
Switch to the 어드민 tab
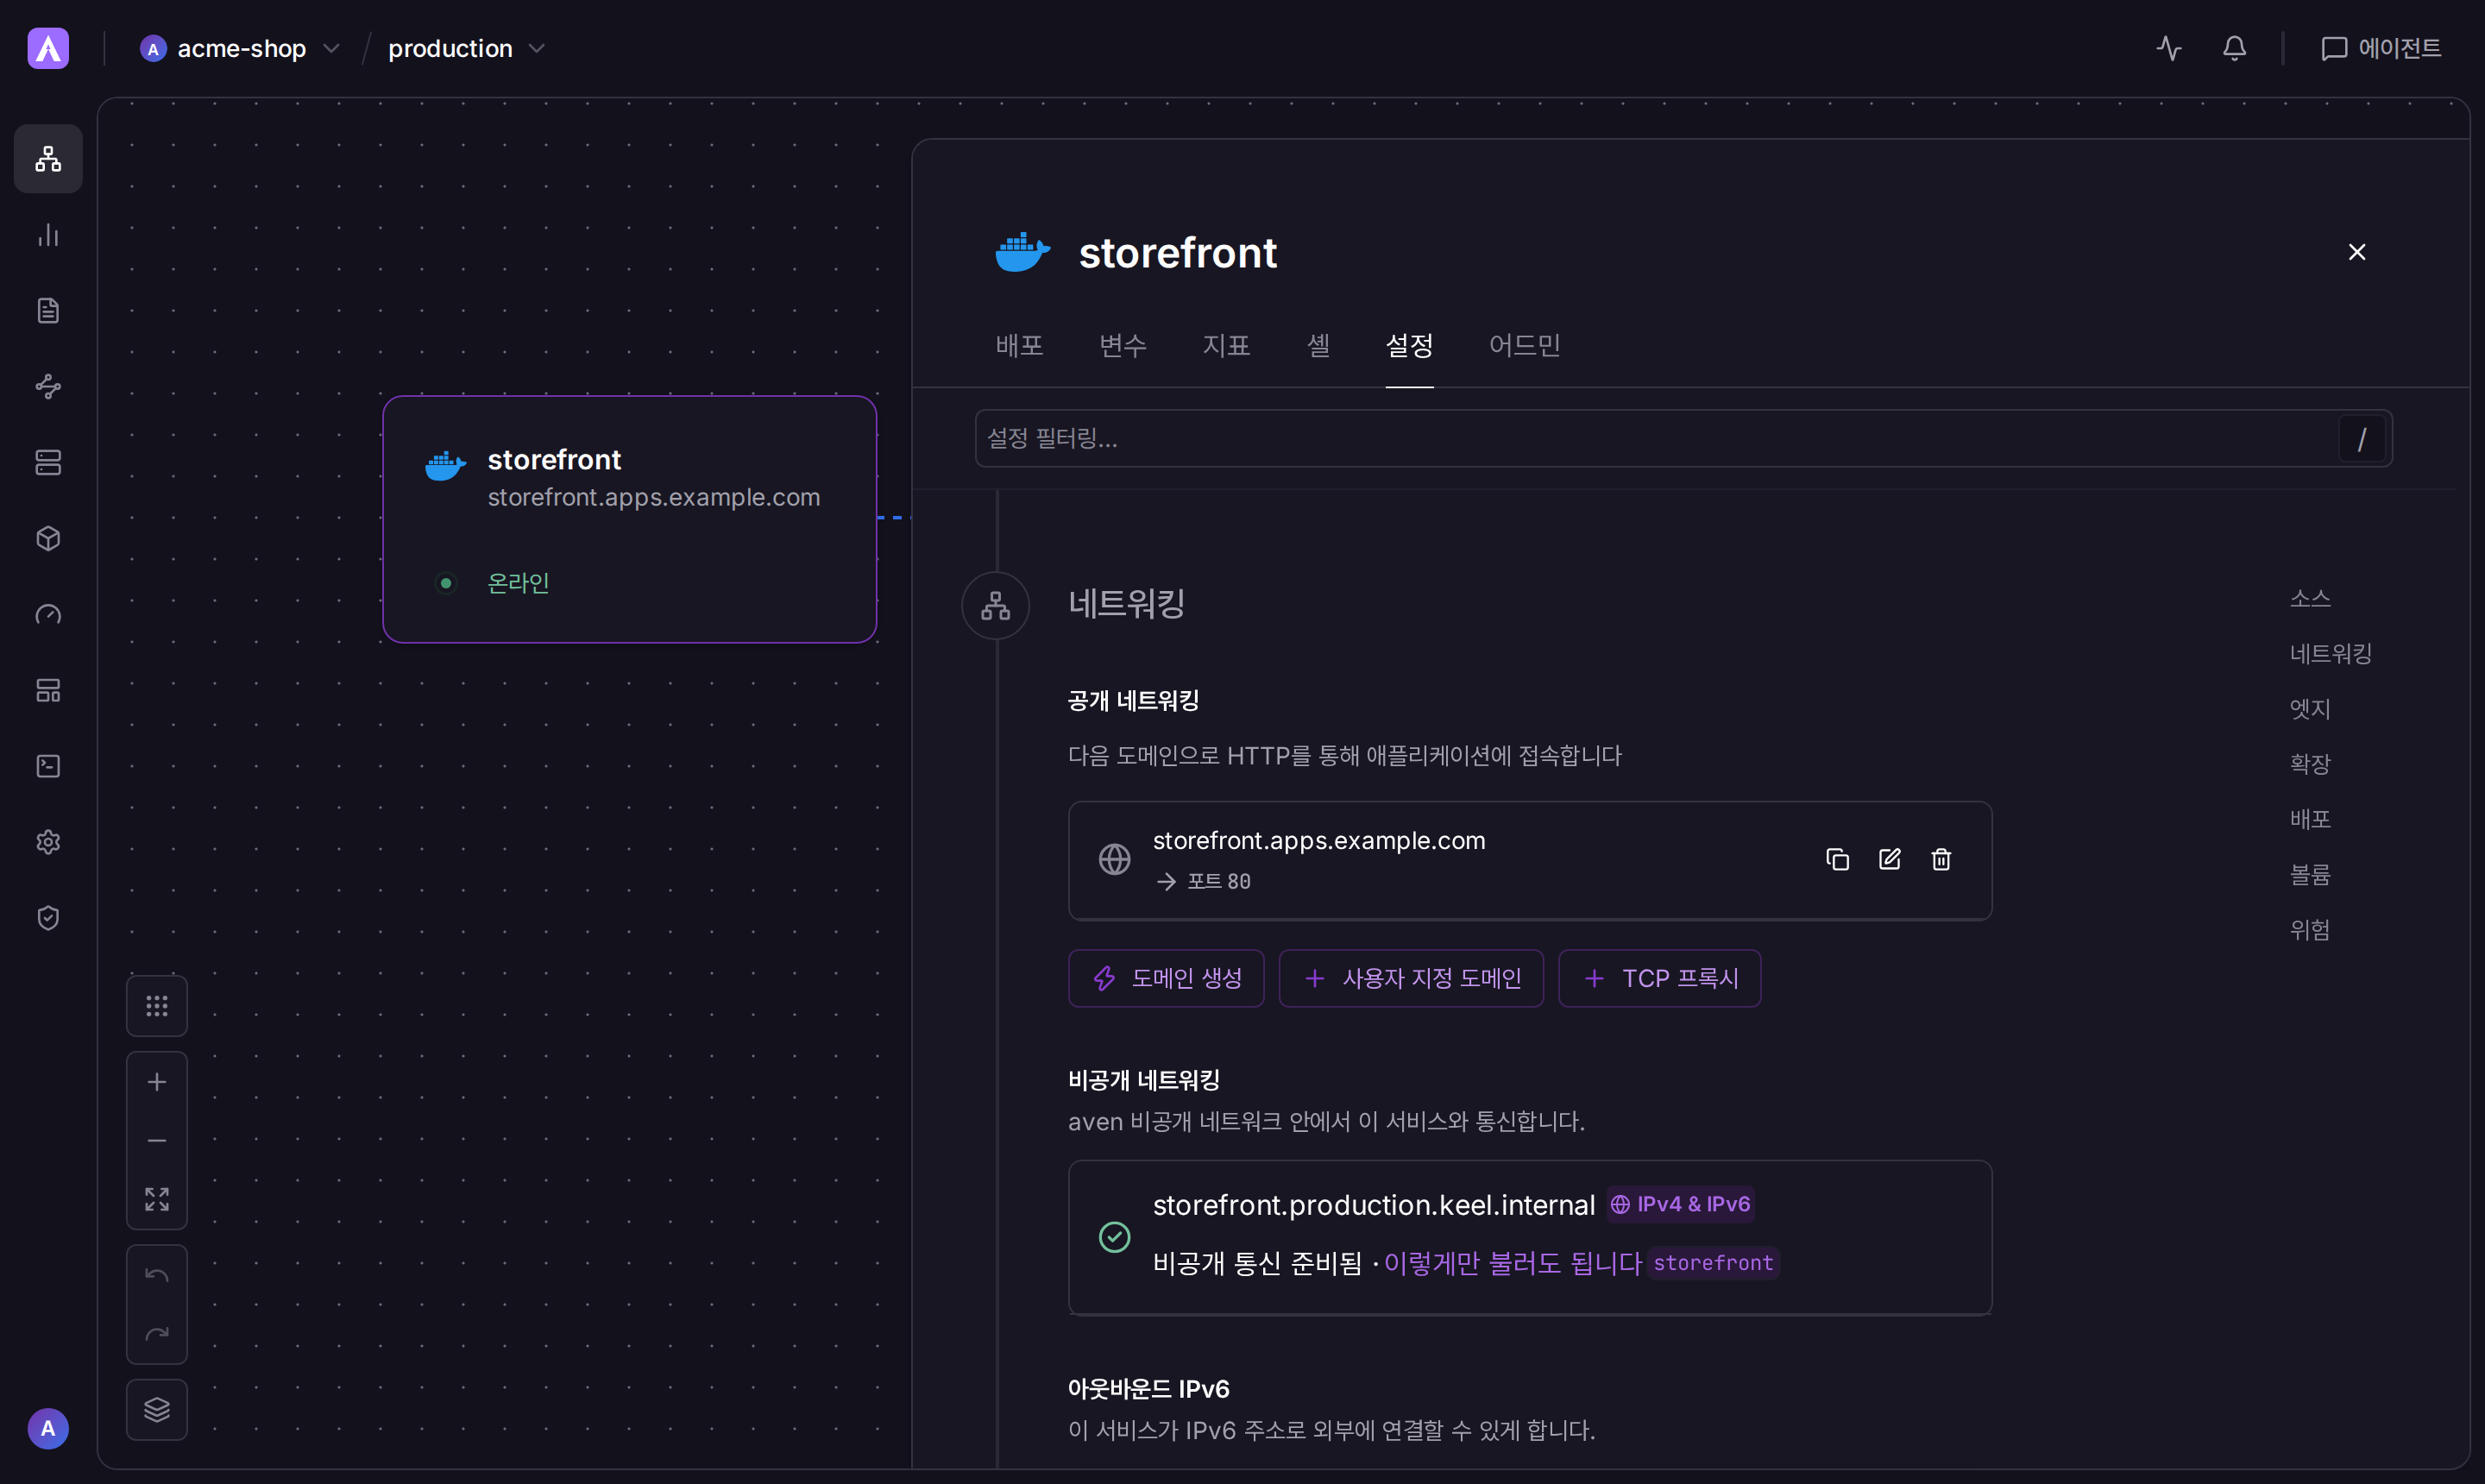tap(1524, 345)
